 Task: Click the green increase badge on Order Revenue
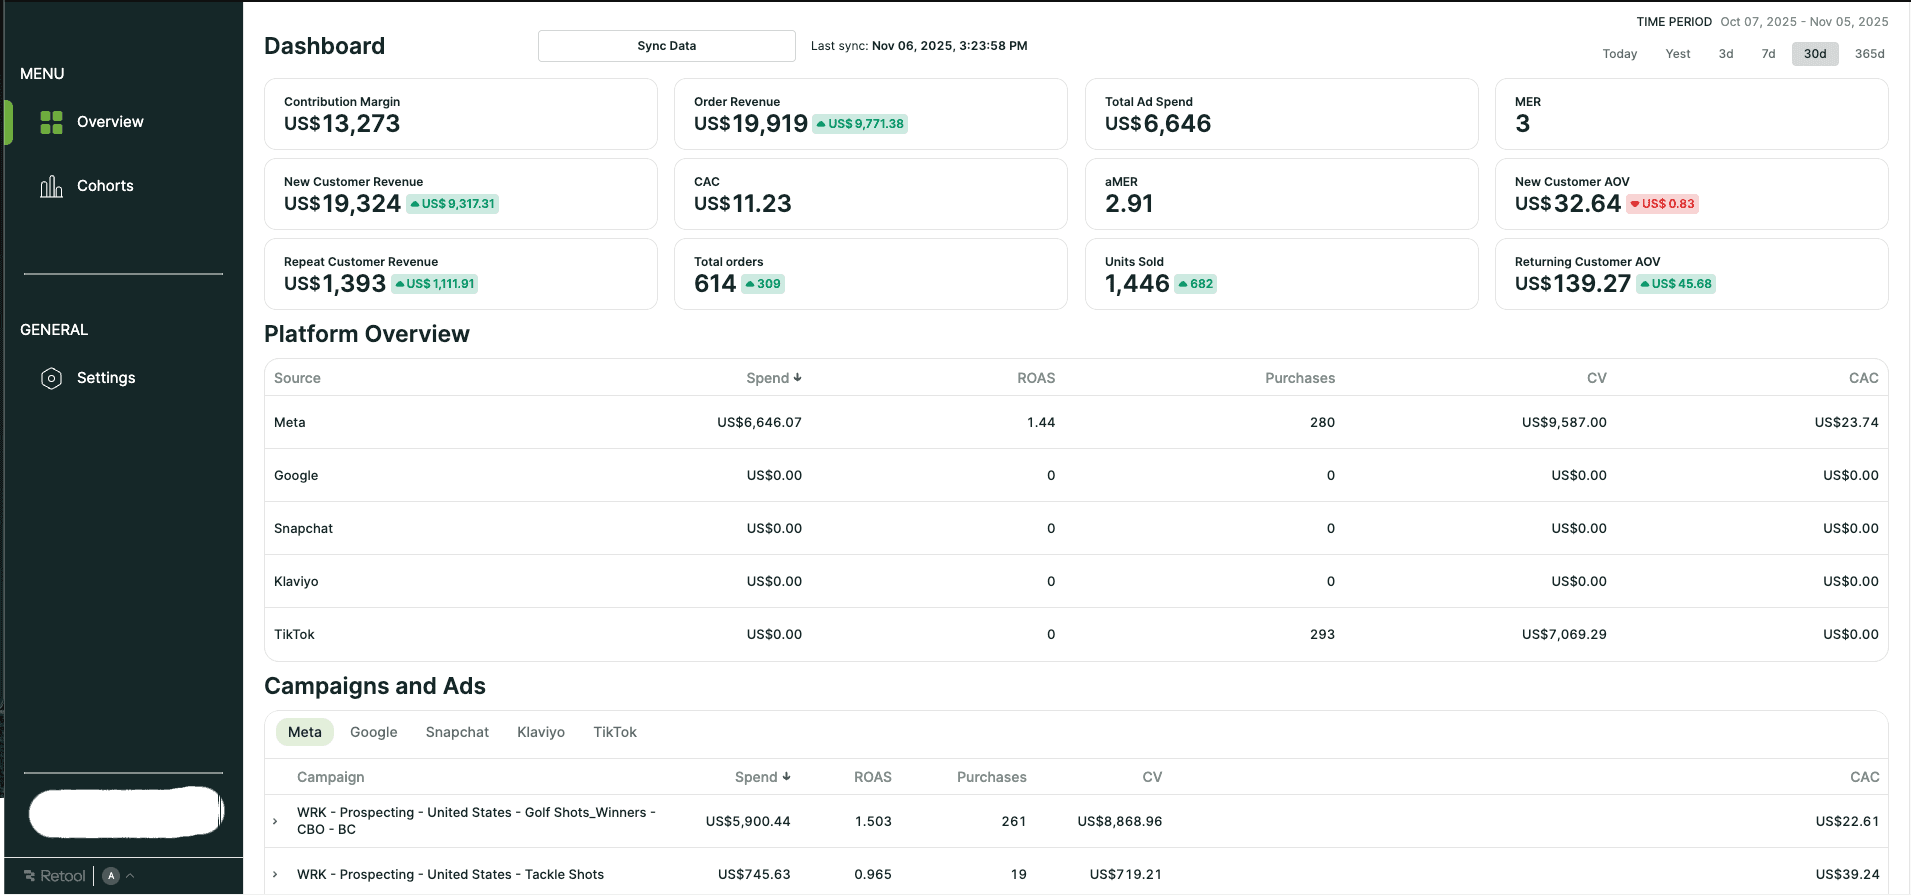860,124
